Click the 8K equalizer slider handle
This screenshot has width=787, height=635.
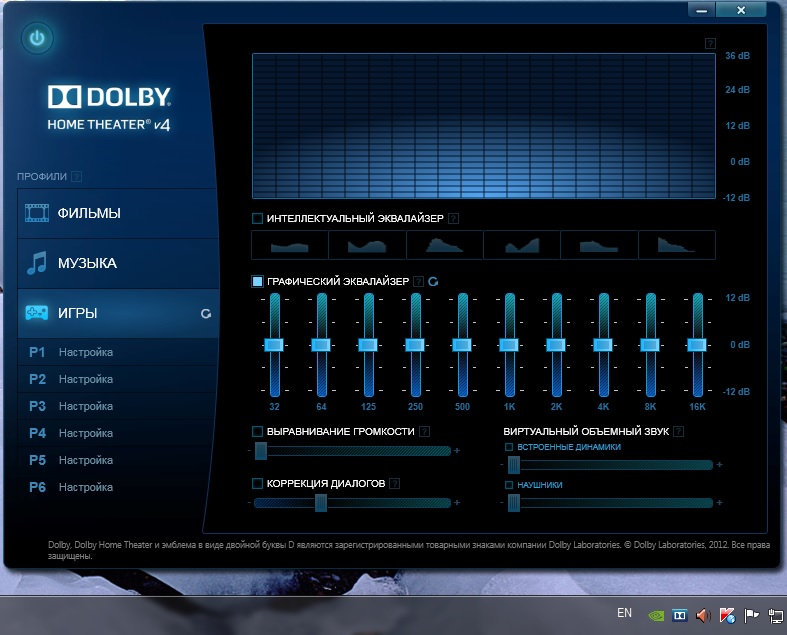pos(650,345)
